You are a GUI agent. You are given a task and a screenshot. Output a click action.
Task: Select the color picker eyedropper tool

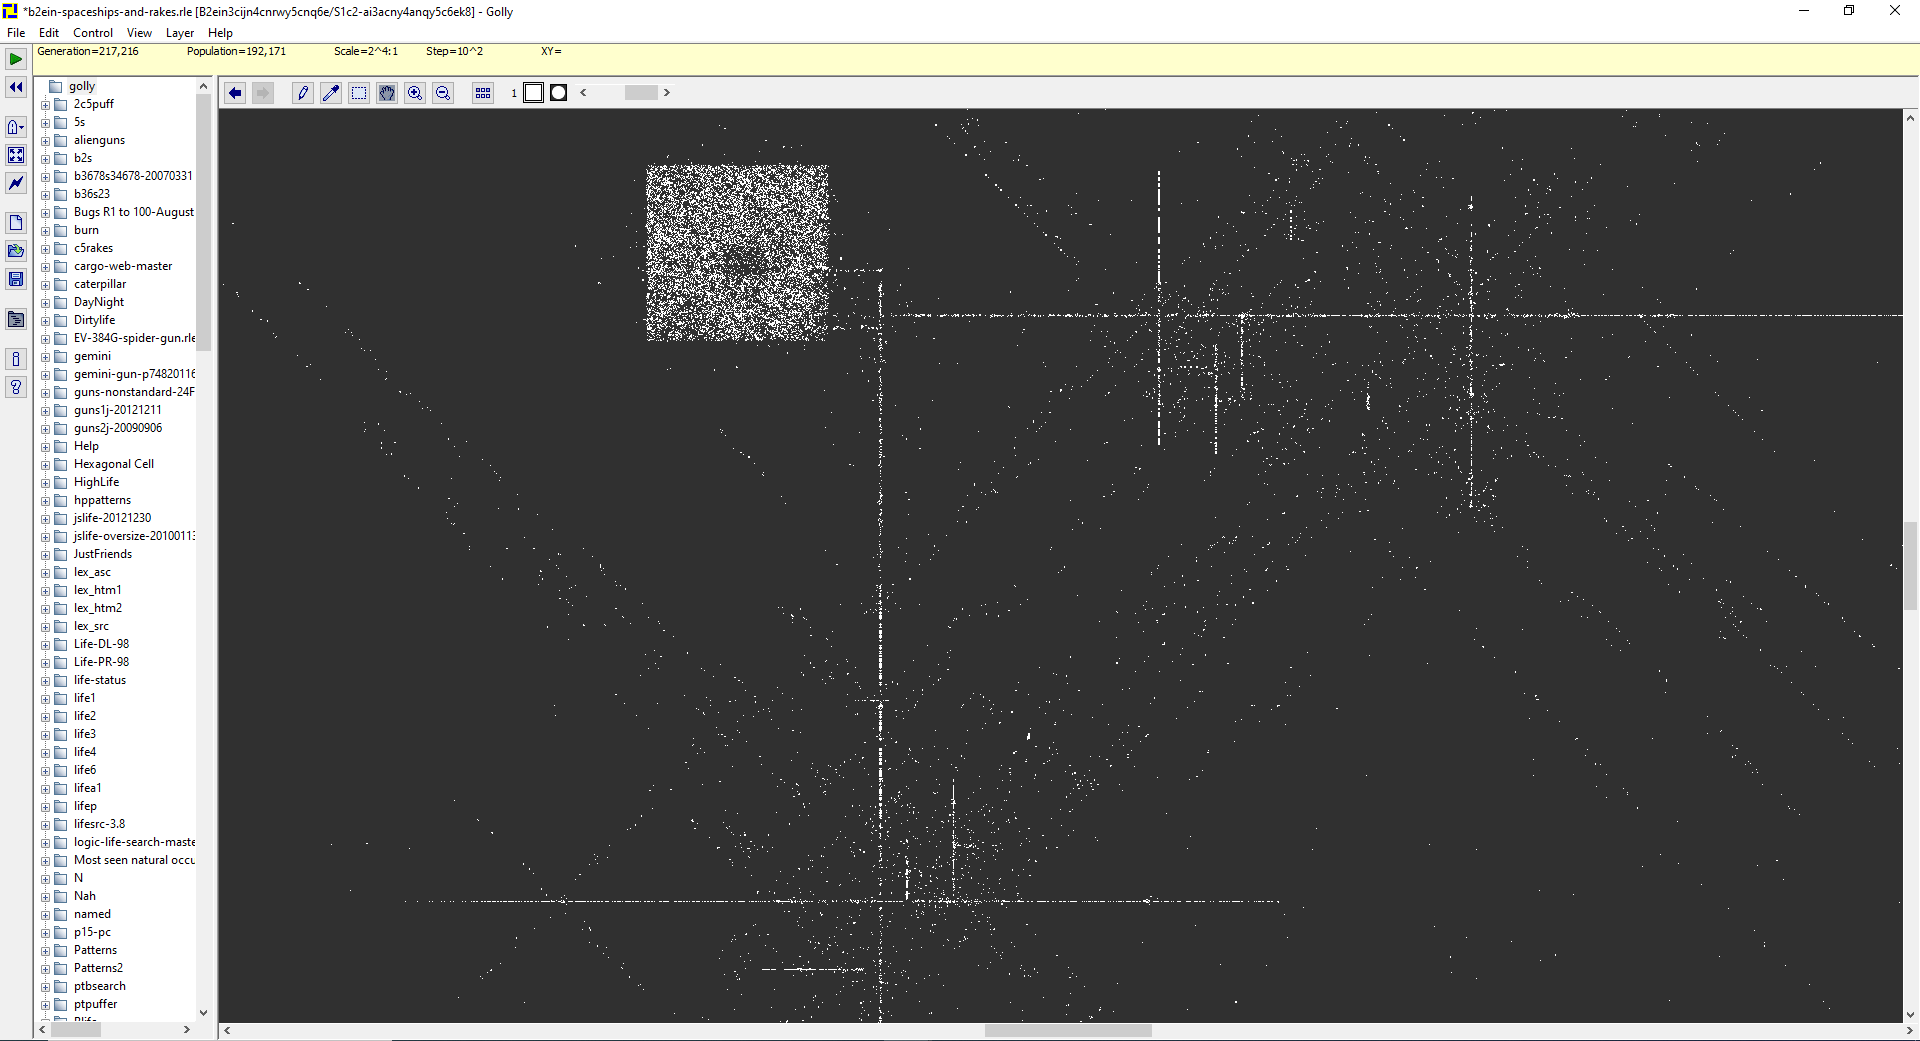tap(331, 93)
